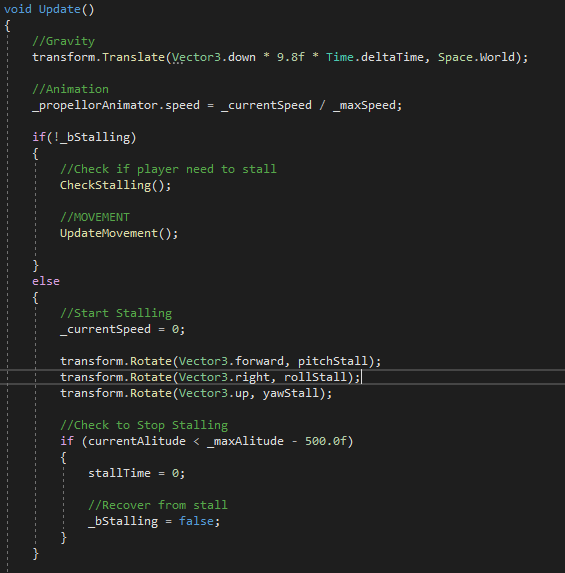Place cursor on the '500.0f' value

(x=326, y=441)
